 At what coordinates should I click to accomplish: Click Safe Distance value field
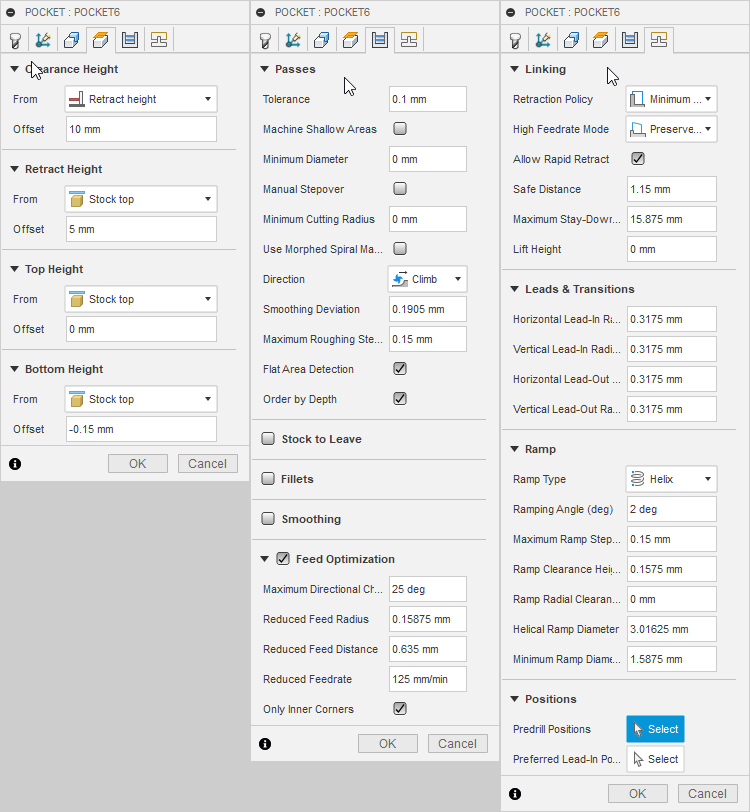pyautogui.click(x=672, y=189)
